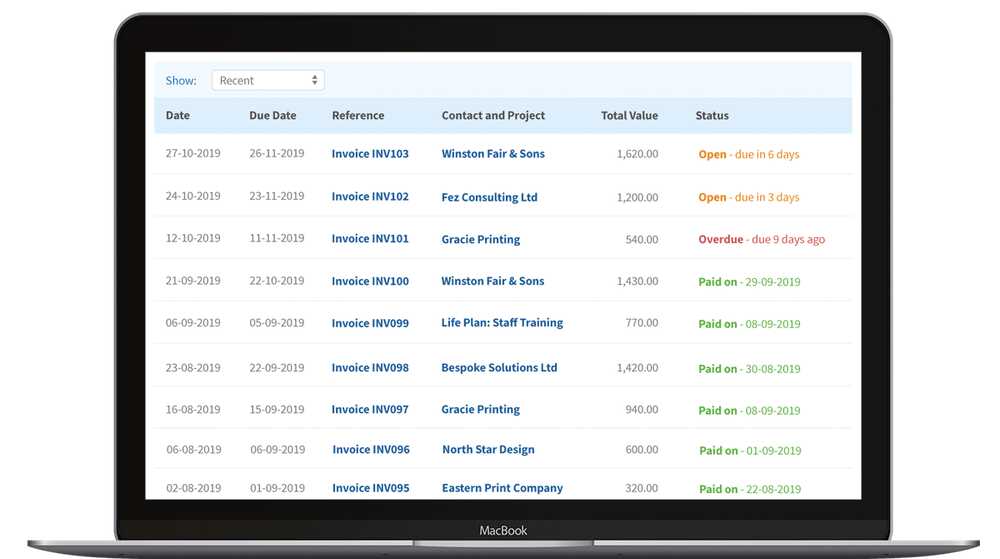Viewport: 1000px width, 559px height.
Task: Click total value 1,620.00
Action: pyautogui.click(x=637, y=154)
